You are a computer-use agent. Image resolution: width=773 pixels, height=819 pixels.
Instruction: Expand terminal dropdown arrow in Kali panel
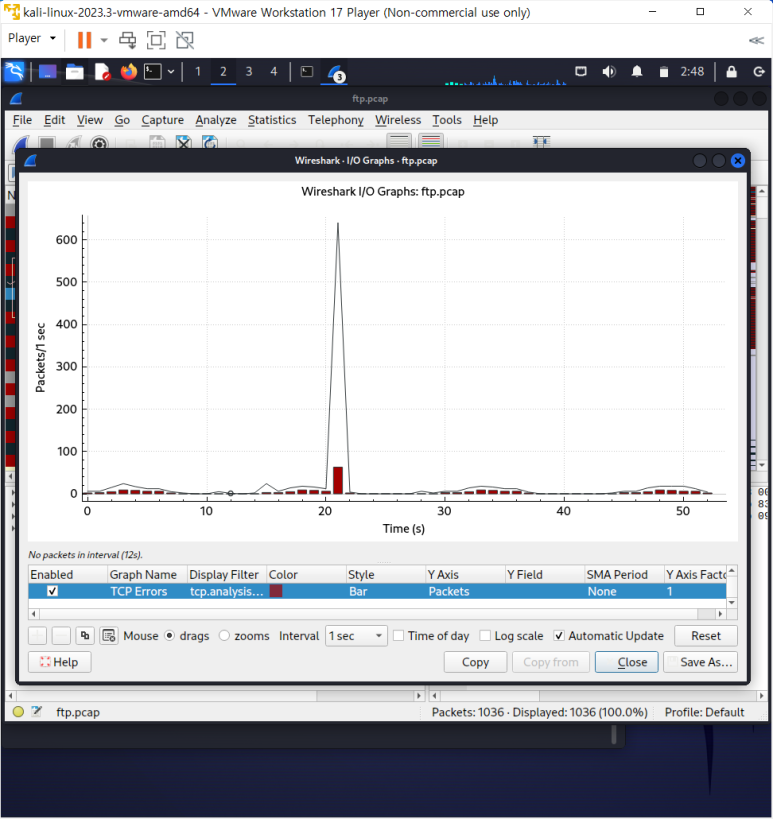pos(171,72)
